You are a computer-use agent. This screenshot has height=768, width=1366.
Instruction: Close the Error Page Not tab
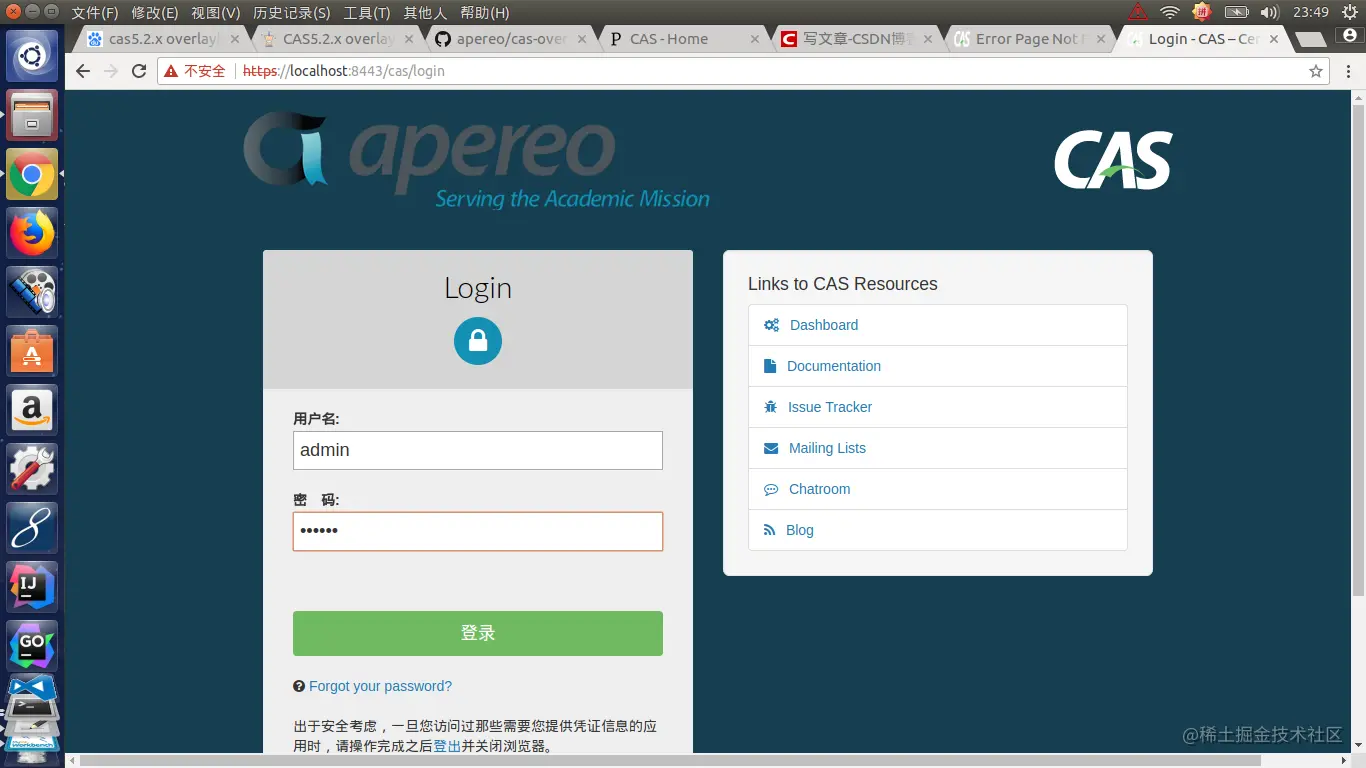[x=1100, y=39]
